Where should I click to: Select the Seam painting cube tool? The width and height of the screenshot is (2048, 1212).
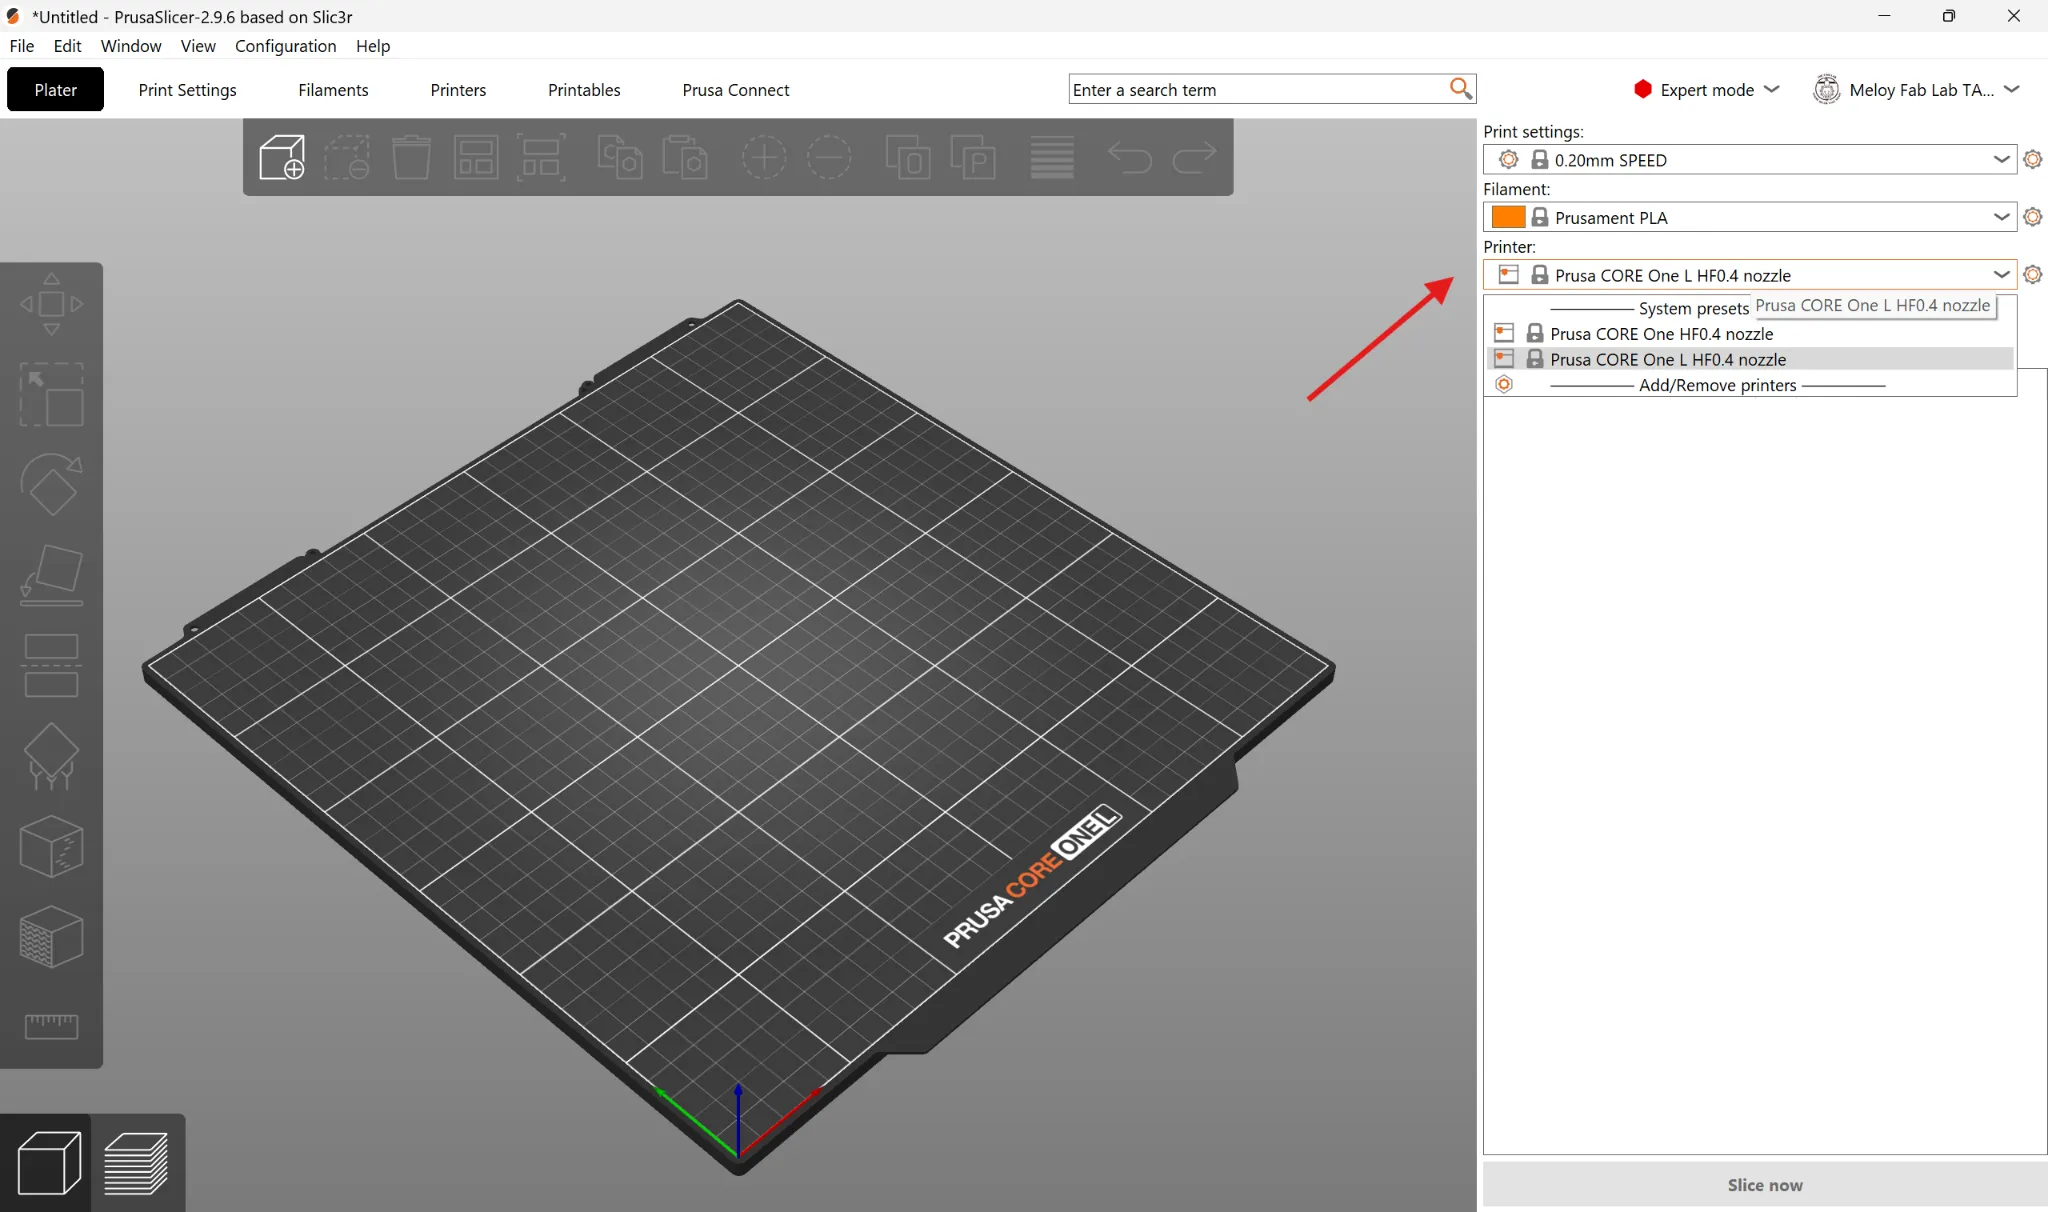tap(51, 846)
